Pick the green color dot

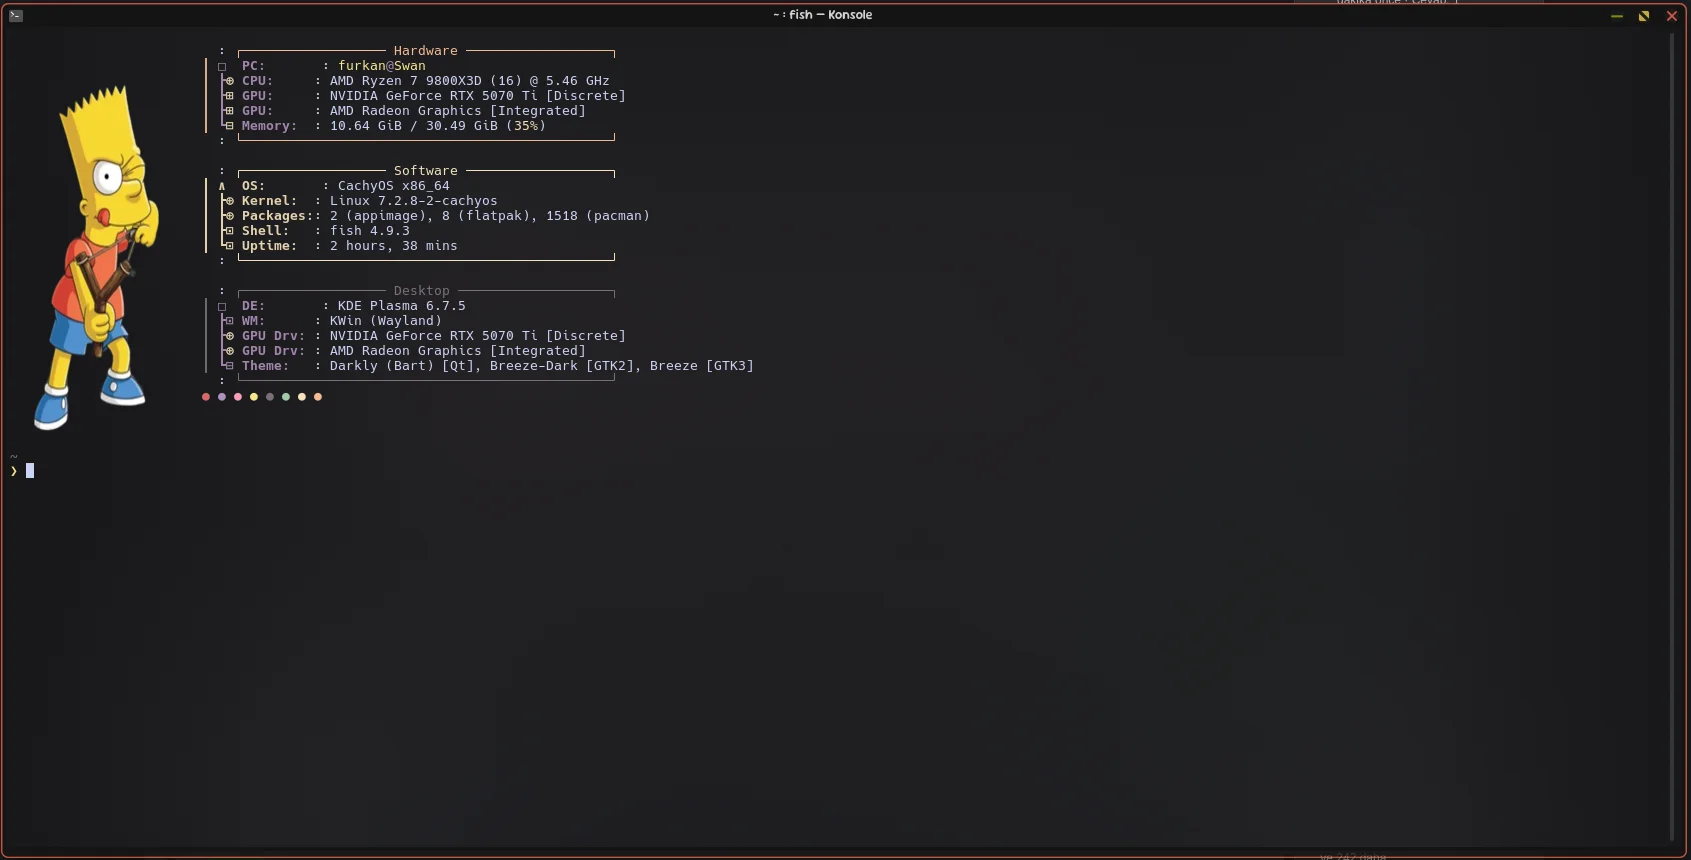pyautogui.click(x=286, y=397)
